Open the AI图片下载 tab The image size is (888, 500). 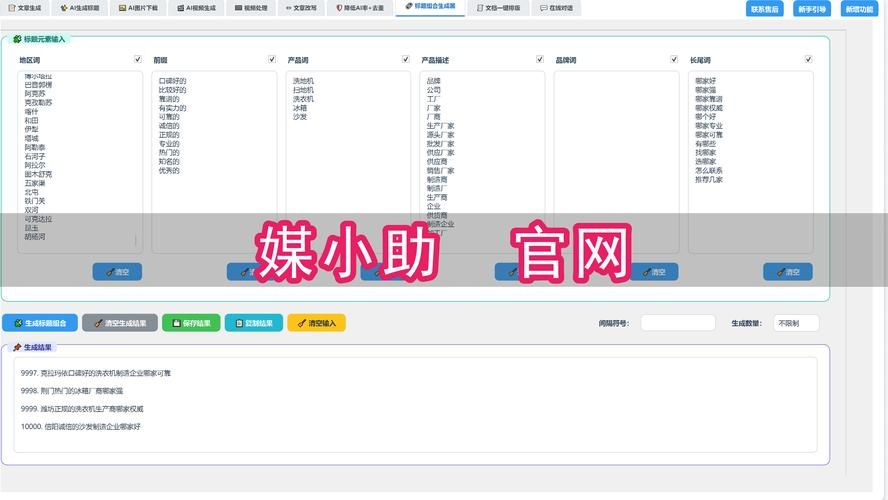(x=138, y=8)
